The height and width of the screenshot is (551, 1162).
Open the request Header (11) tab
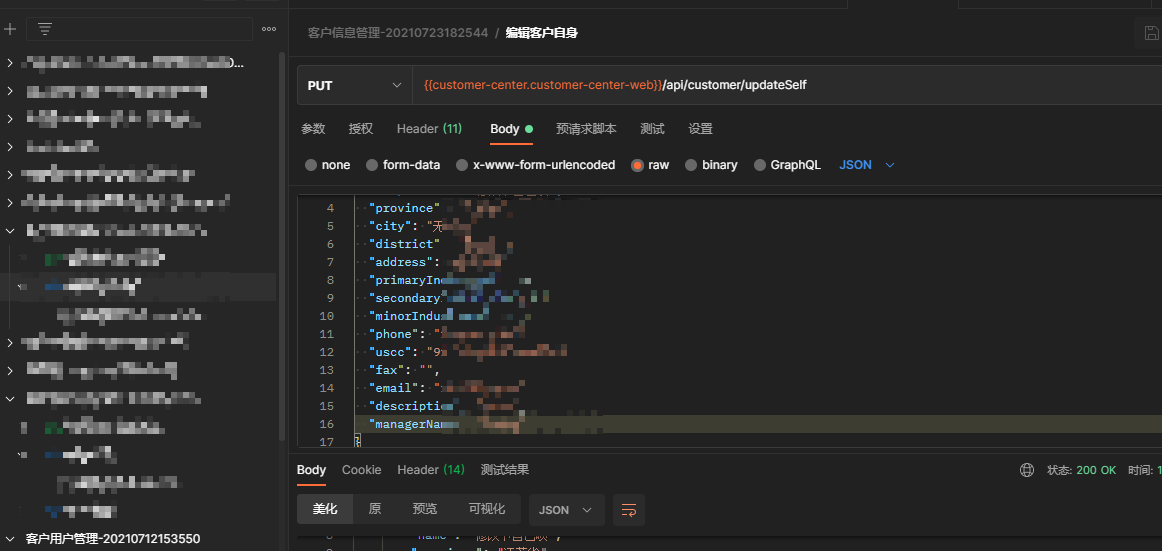[429, 129]
